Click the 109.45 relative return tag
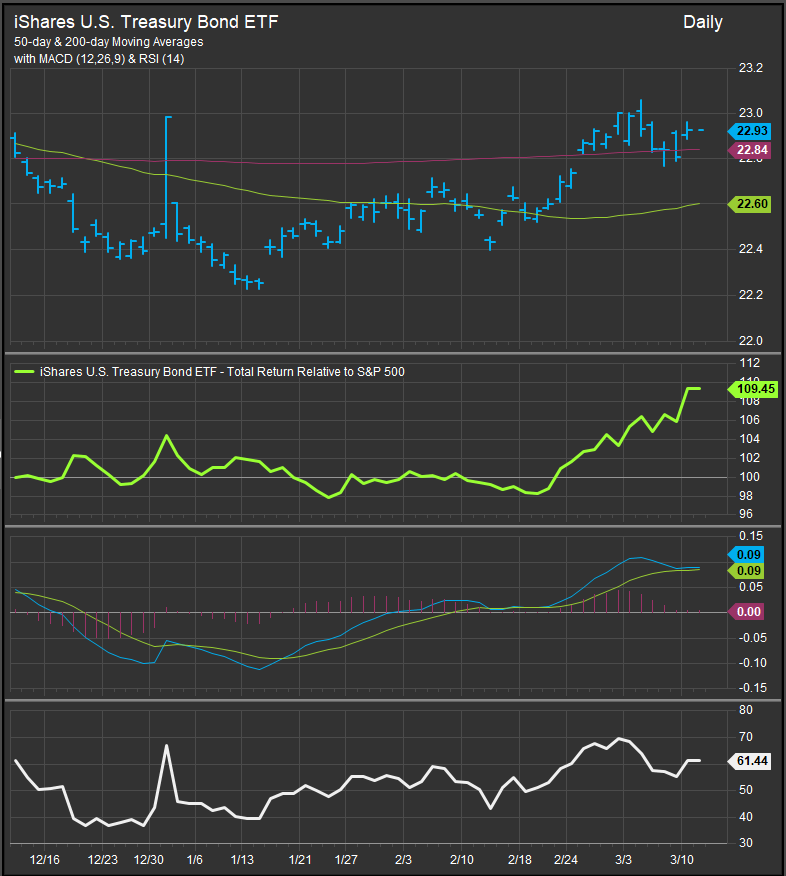 [753, 389]
